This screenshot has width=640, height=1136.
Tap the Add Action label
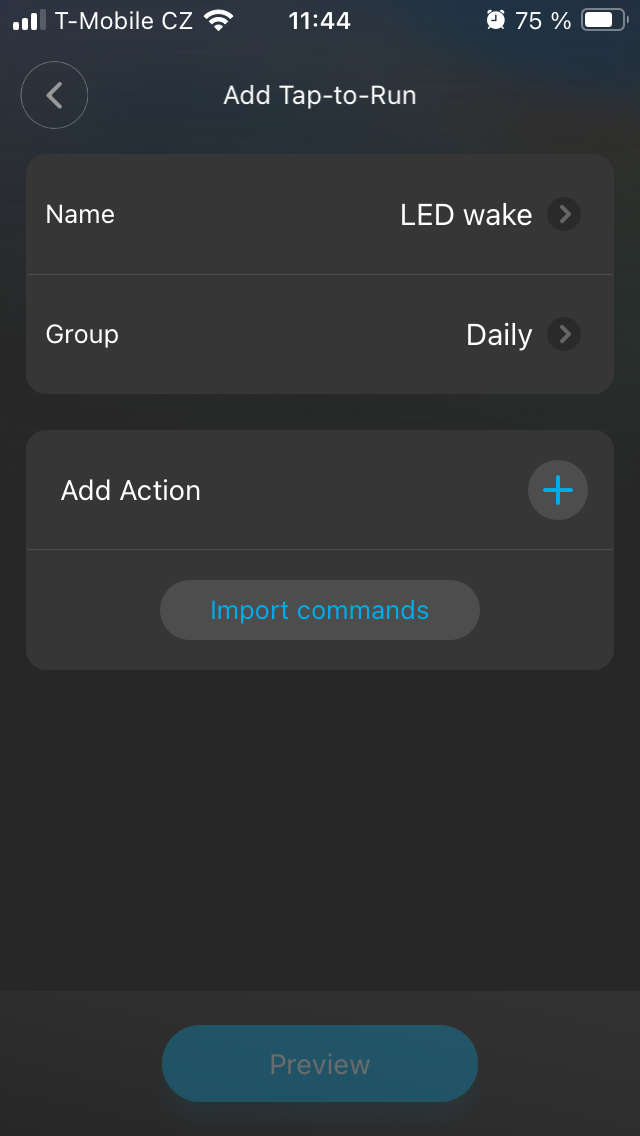click(x=131, y=490)
